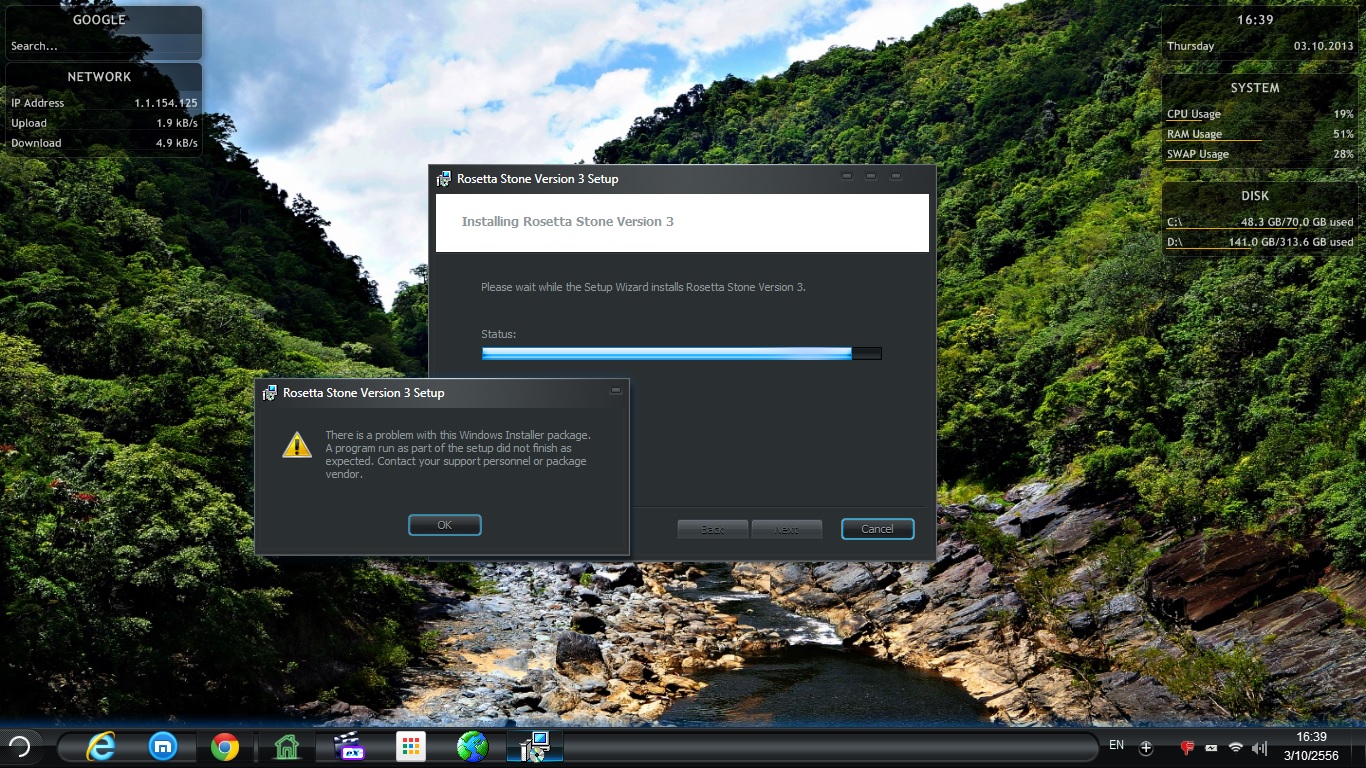Click the "Installing Rosetta Stone Version 3" heading

click(x=568, y=222)
